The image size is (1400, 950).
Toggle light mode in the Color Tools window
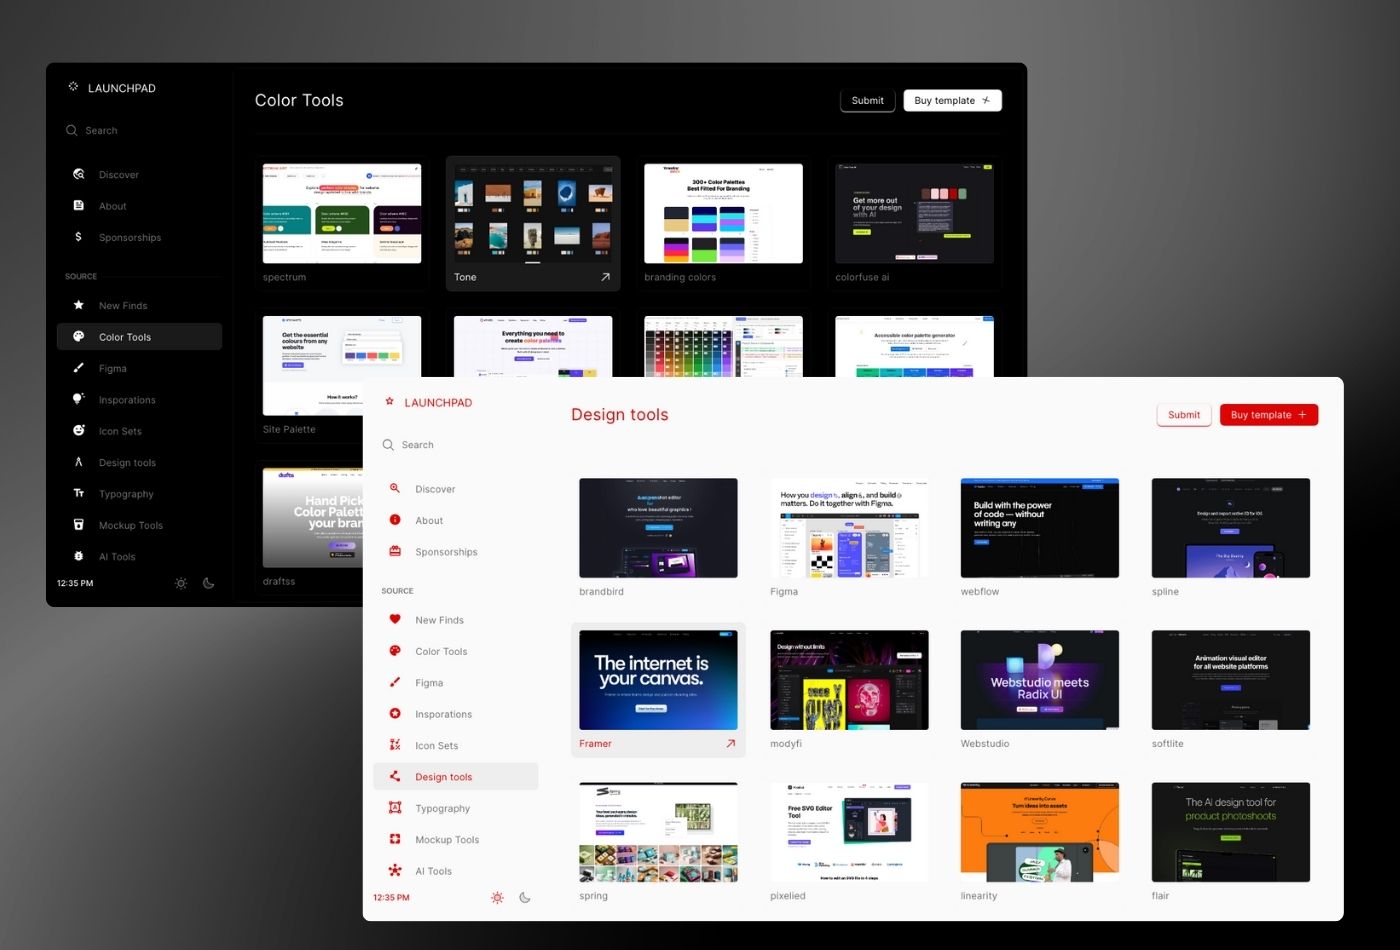tap(181, 583)
